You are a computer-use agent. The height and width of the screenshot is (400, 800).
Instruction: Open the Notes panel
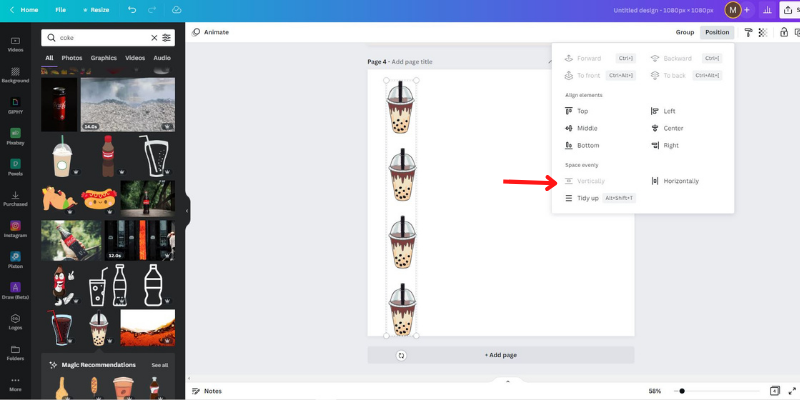click(x=207, y=391)
